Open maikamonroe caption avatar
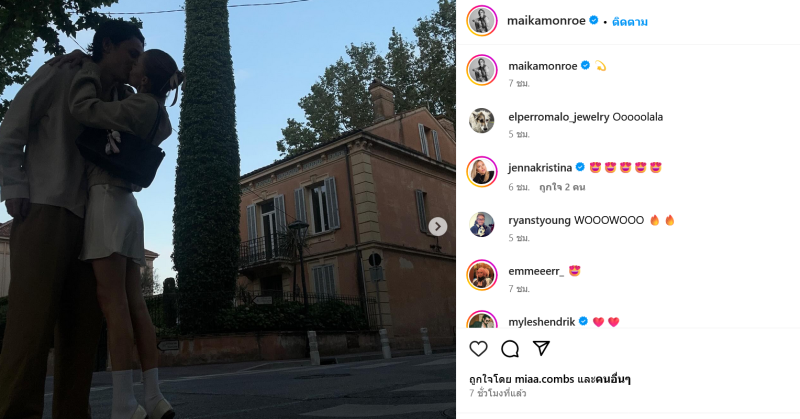 coord(482,70)
